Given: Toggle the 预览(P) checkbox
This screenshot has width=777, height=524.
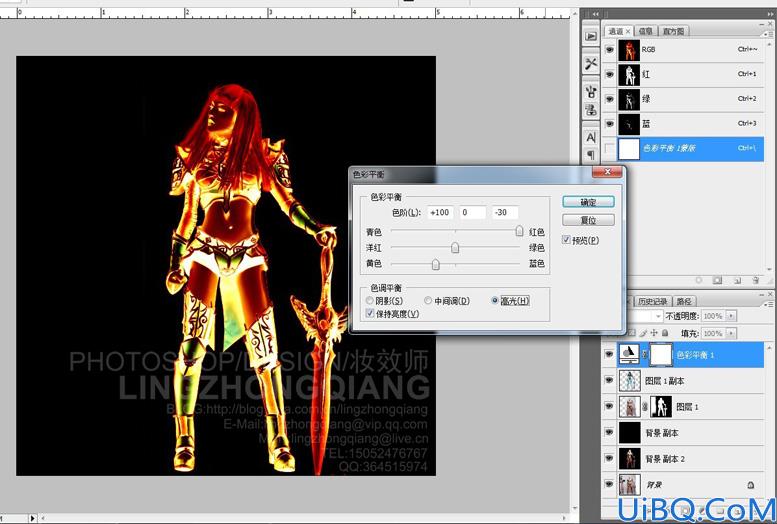Looking at the screenshot, I should (x=566, y=240).
